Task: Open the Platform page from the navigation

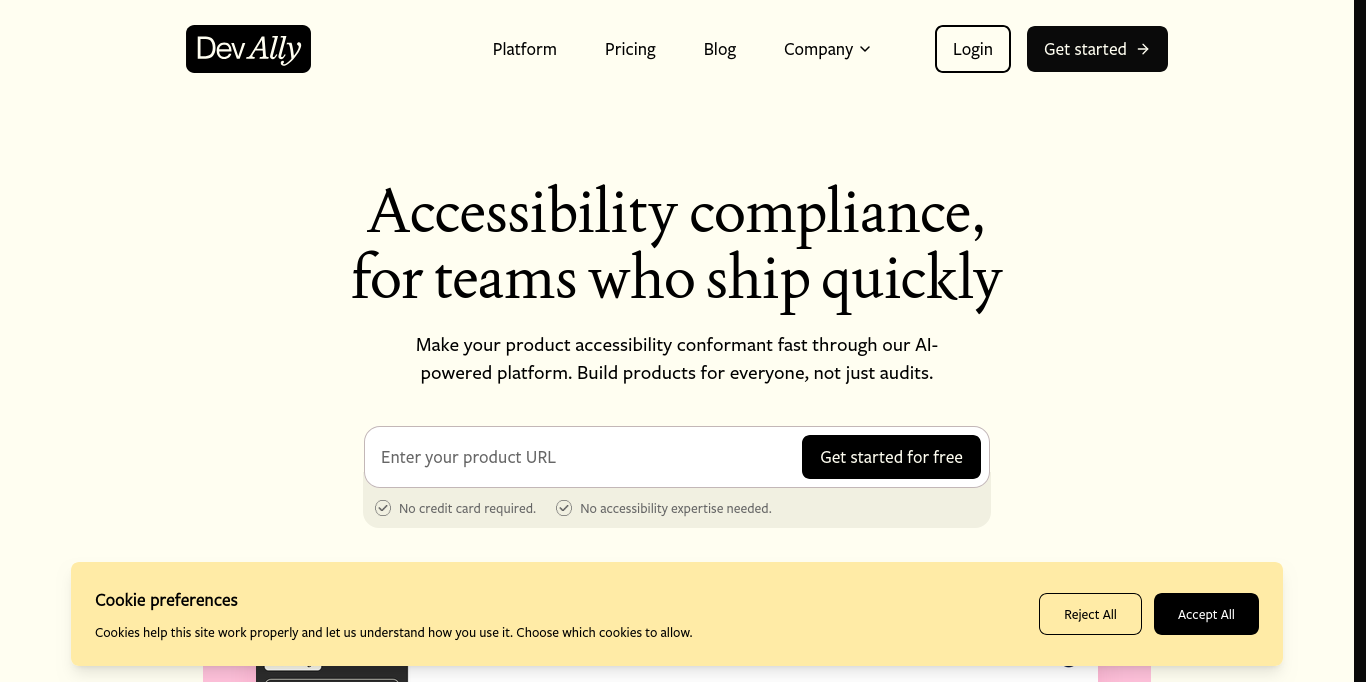Action: click(524, 49)
